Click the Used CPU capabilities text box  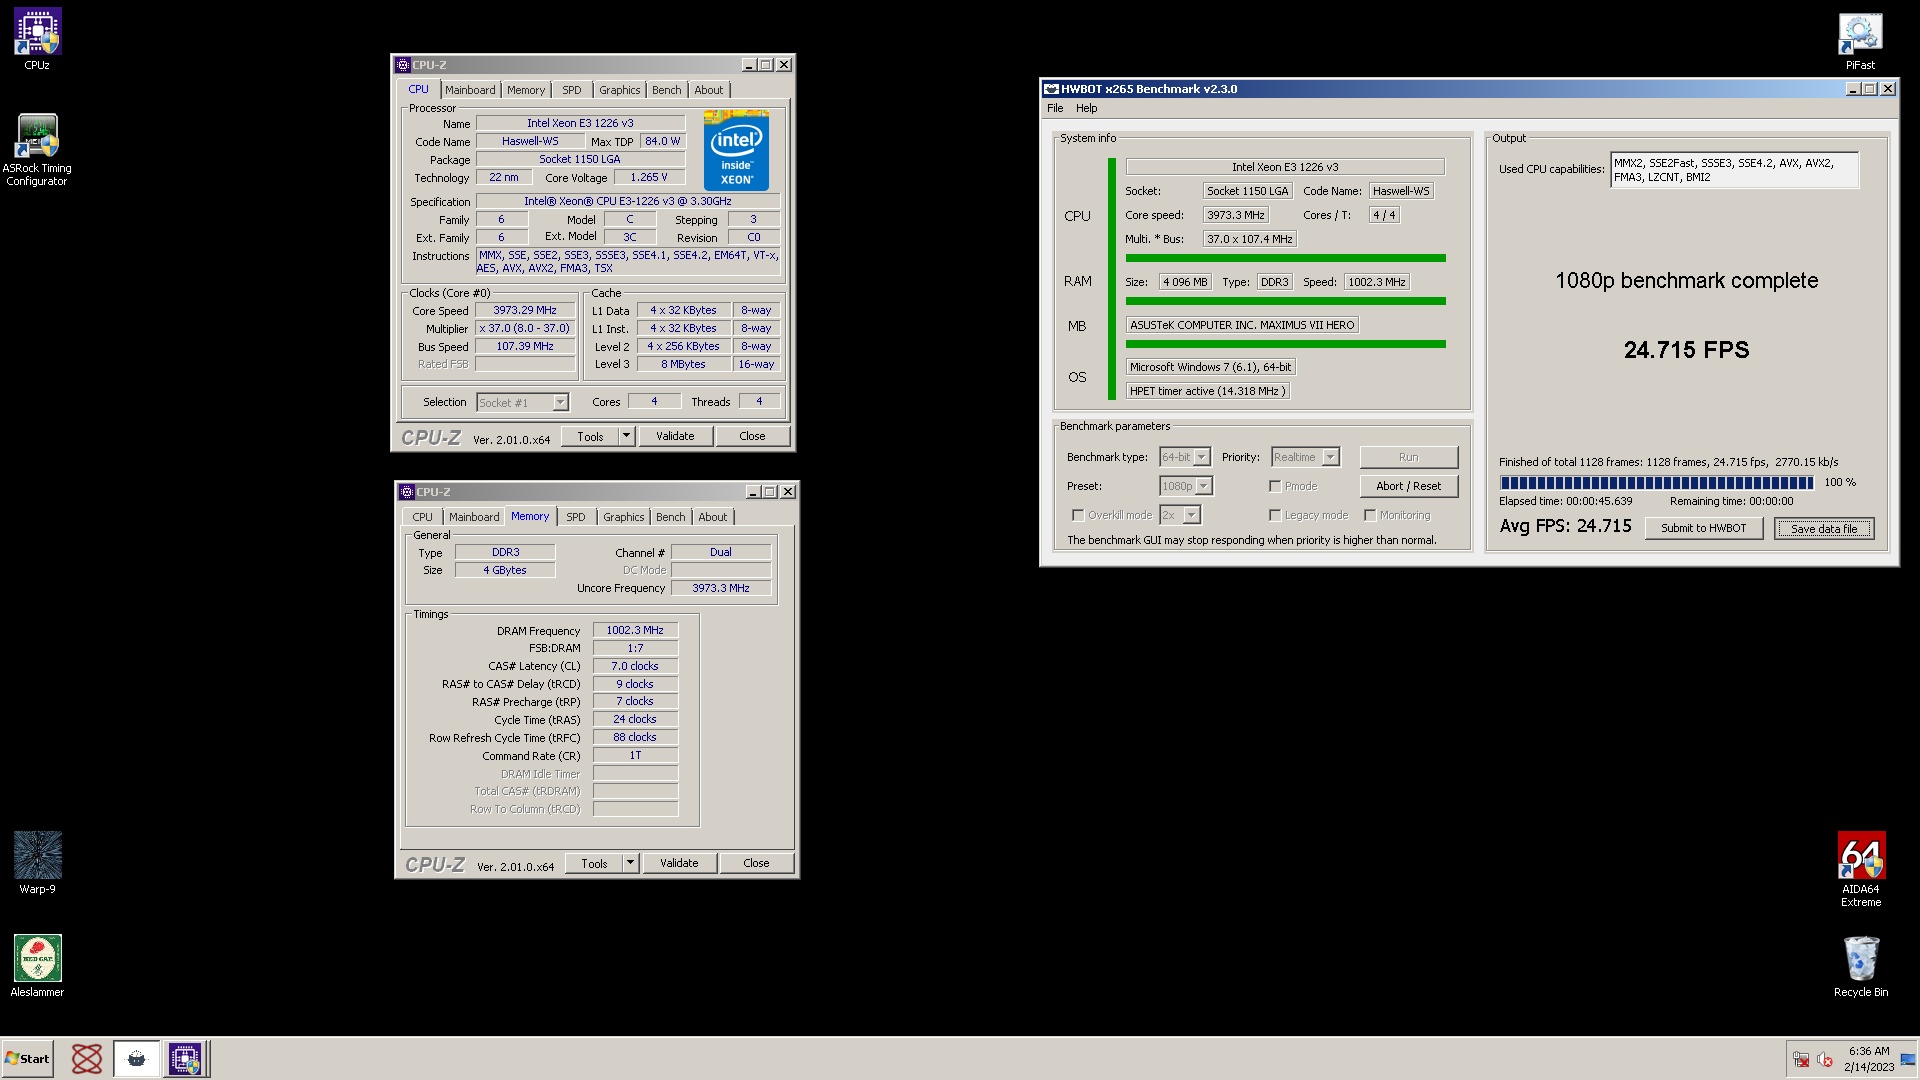[1735, 170]
